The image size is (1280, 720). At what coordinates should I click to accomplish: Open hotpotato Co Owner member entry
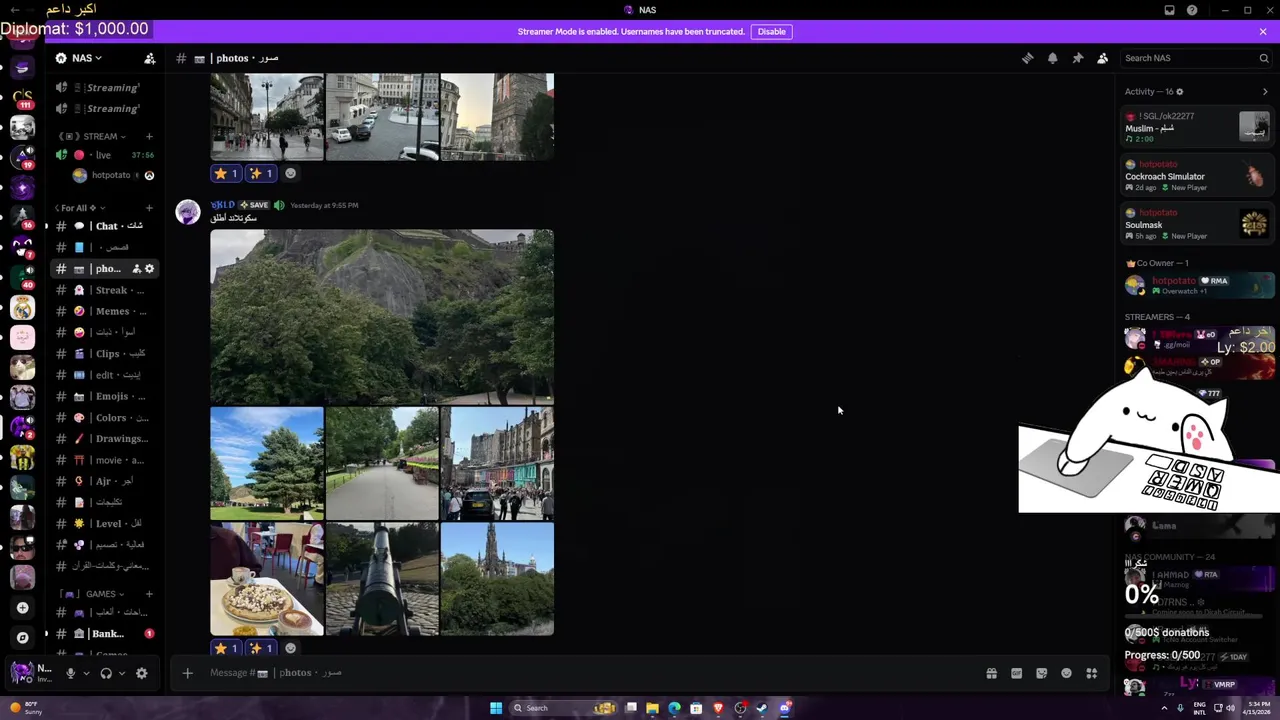(1197, 285)
